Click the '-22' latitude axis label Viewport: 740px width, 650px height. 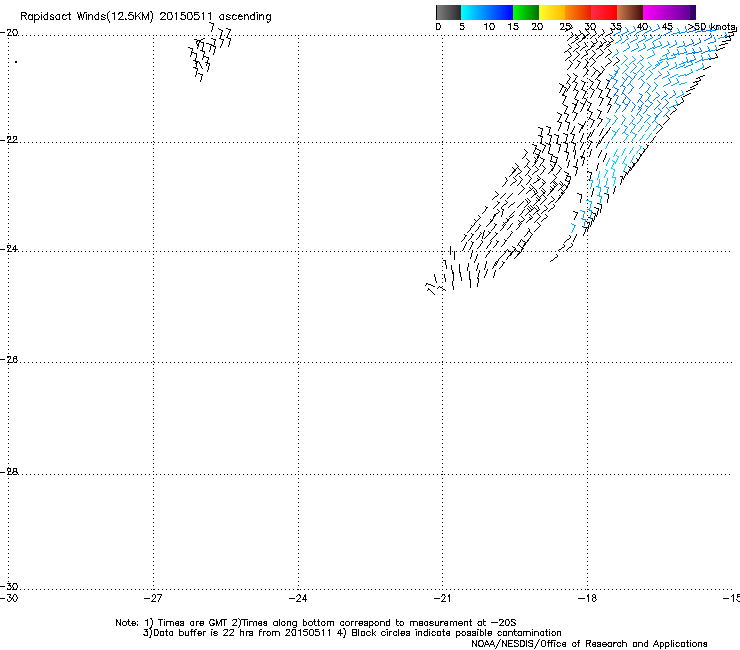click(9, 140)
